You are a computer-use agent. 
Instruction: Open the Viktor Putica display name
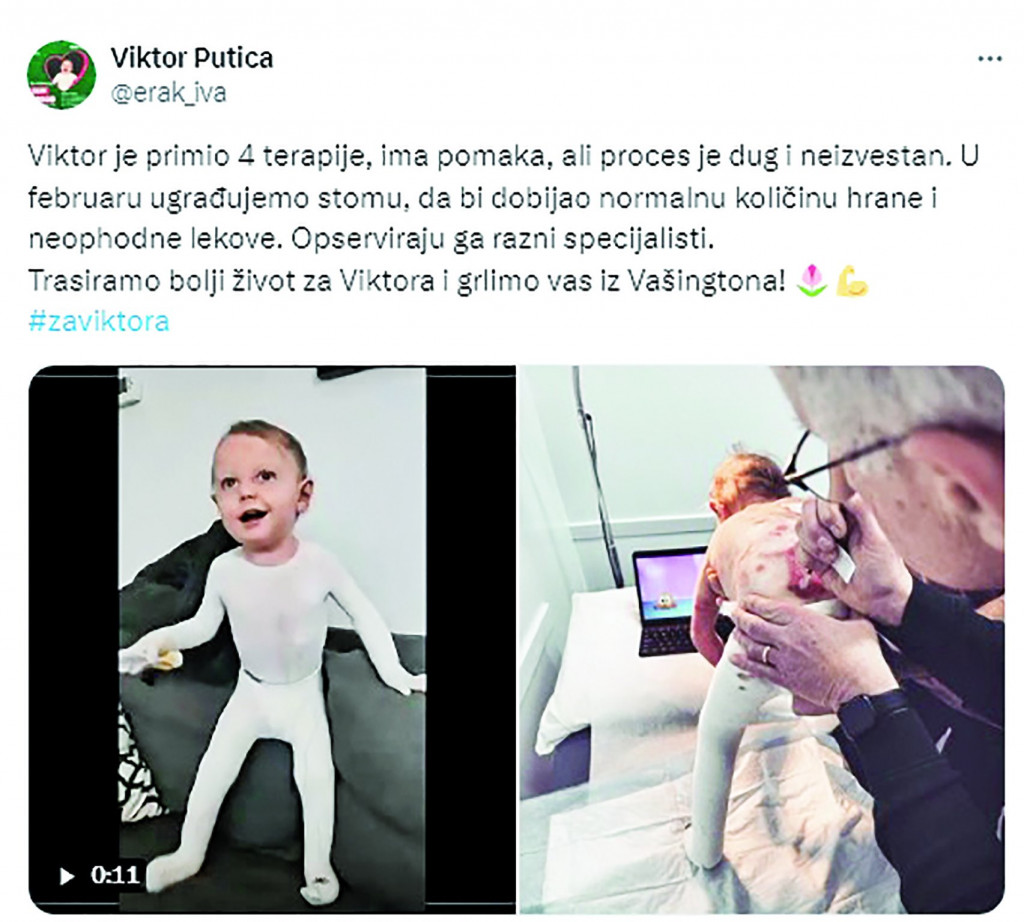191,58
